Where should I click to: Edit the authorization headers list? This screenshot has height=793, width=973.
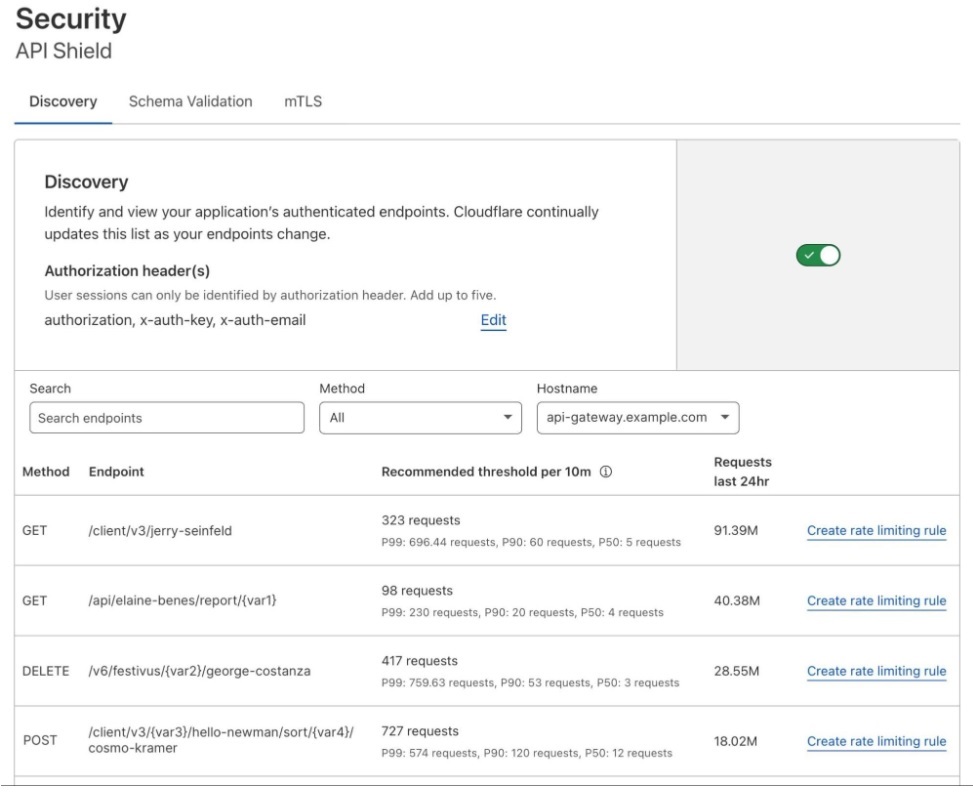[492, 320]
